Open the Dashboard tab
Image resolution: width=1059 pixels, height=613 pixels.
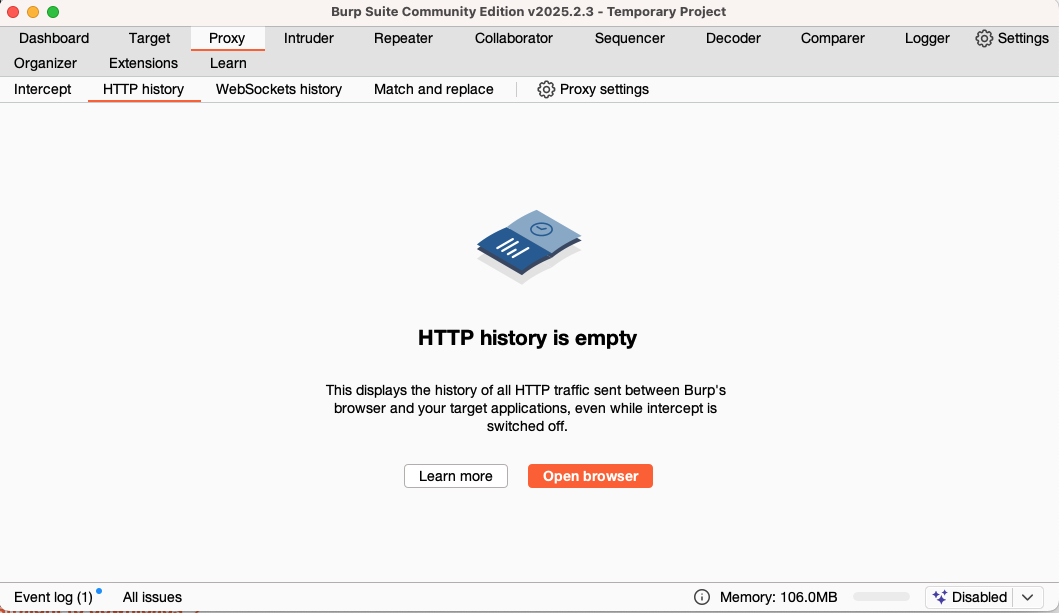point(54,38)
